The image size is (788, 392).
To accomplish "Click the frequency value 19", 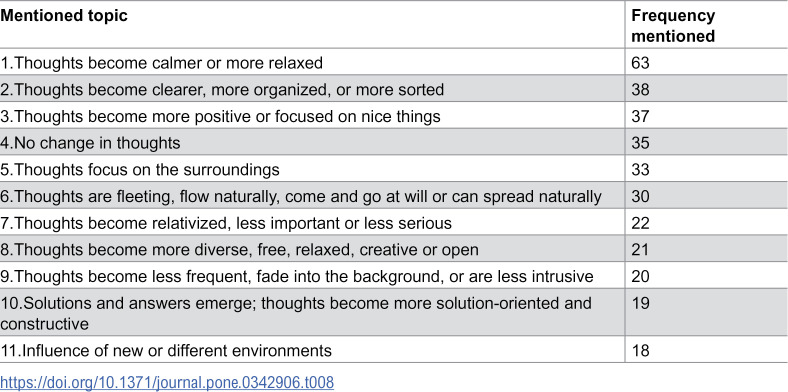I will coord(641,303).
